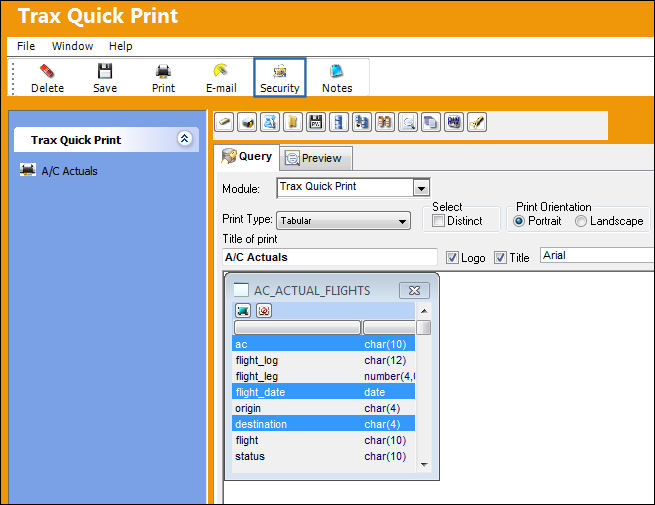Select the 'flight_log' field row
Screen dimensions: 655x505
tap(324, 360)
